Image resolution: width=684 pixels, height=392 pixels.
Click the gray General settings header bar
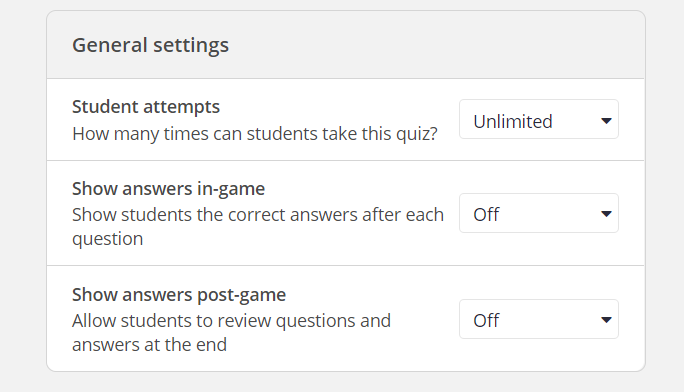point(345,45)
